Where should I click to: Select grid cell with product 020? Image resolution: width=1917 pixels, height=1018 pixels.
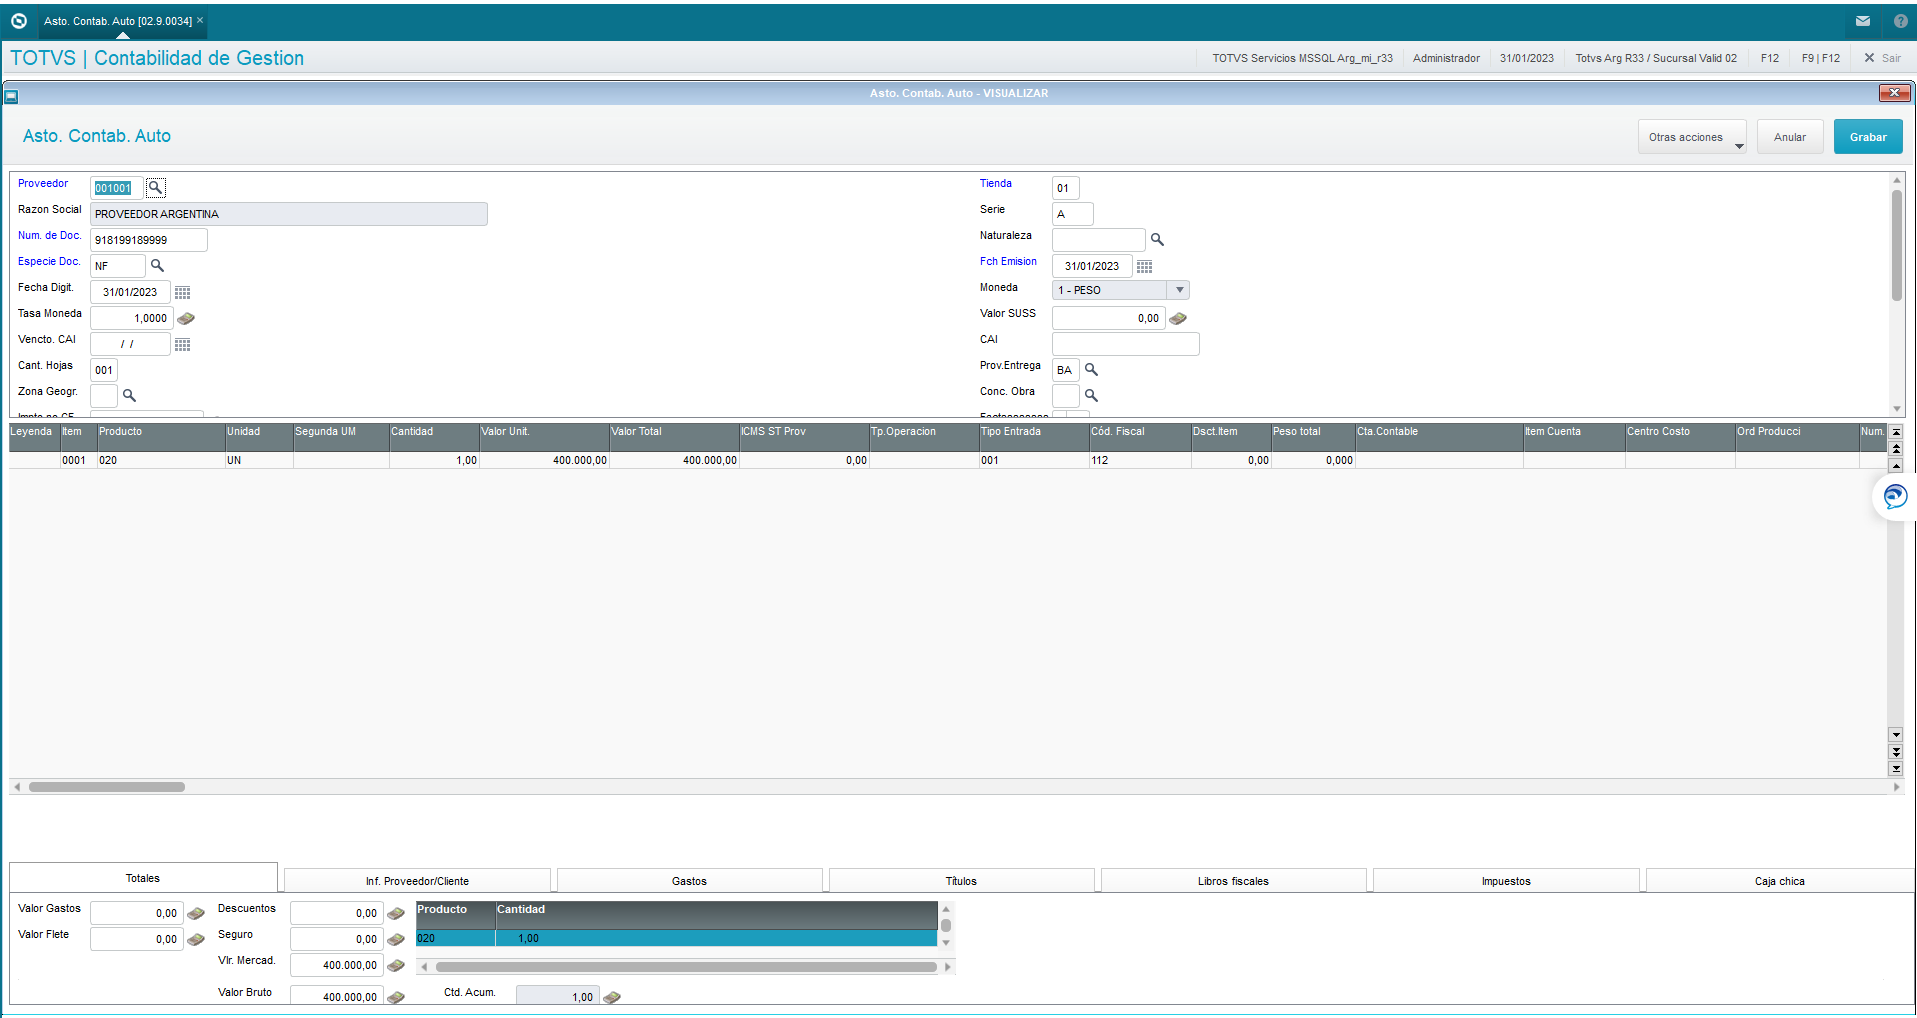click(x=161, y=460)
